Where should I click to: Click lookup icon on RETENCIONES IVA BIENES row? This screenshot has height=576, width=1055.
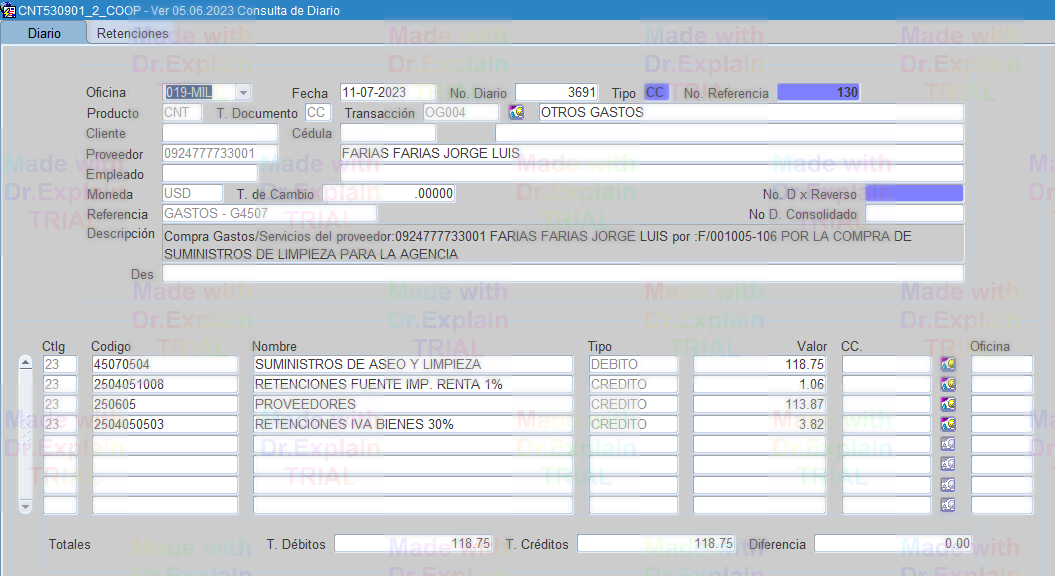(948, 424)
